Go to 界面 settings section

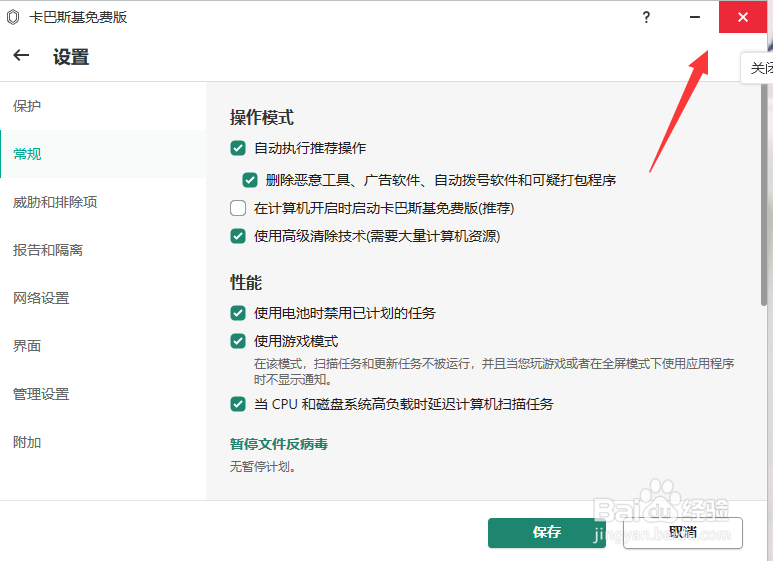point(27,346)
